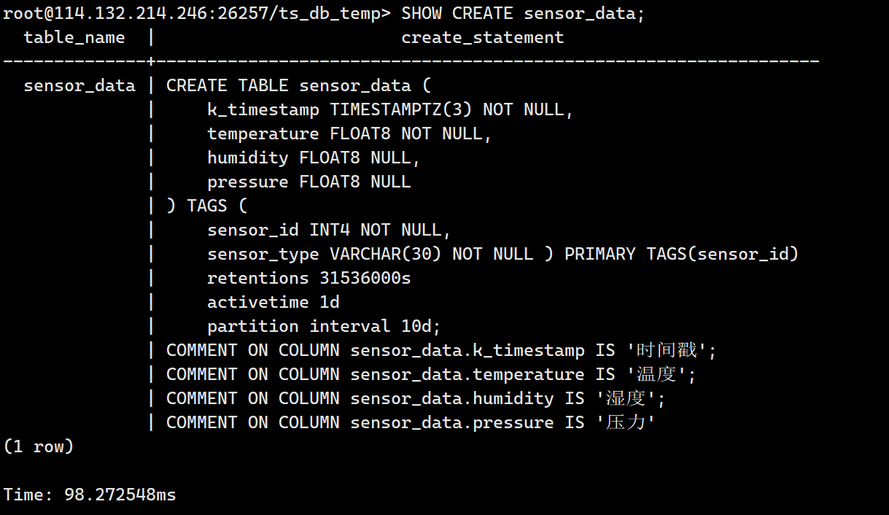The image size is (889, 515).
Task: Click the table_name column header
Action: [74, 37]
